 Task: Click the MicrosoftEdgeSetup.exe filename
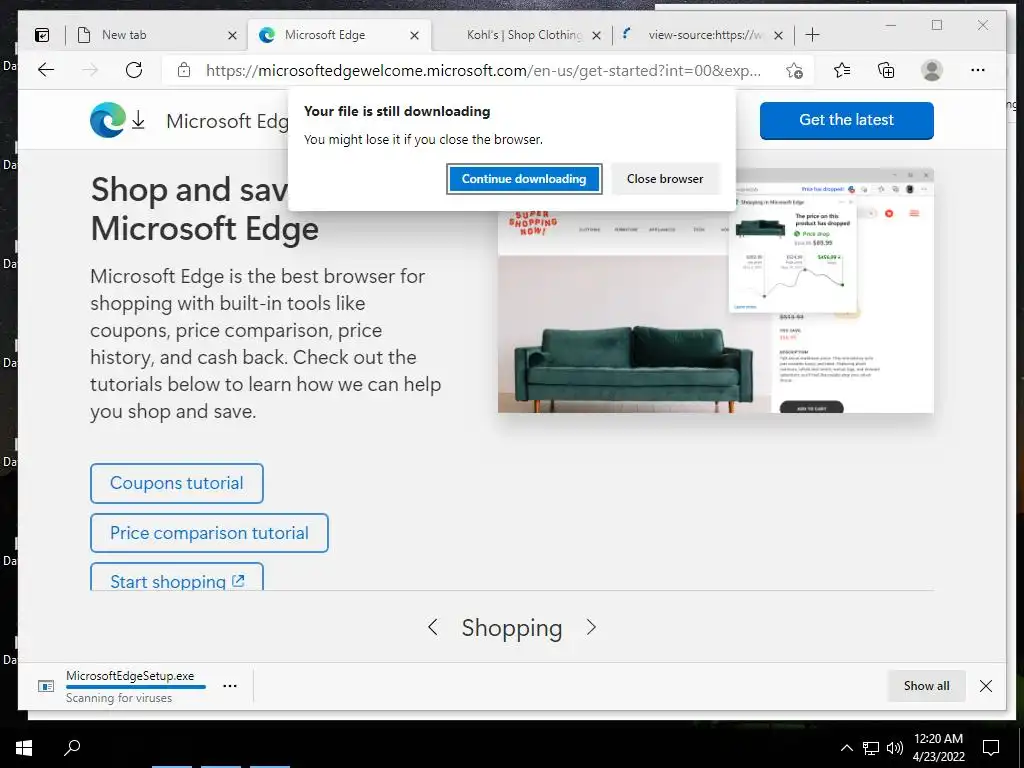pyautogui.click(x=130, y=676)
